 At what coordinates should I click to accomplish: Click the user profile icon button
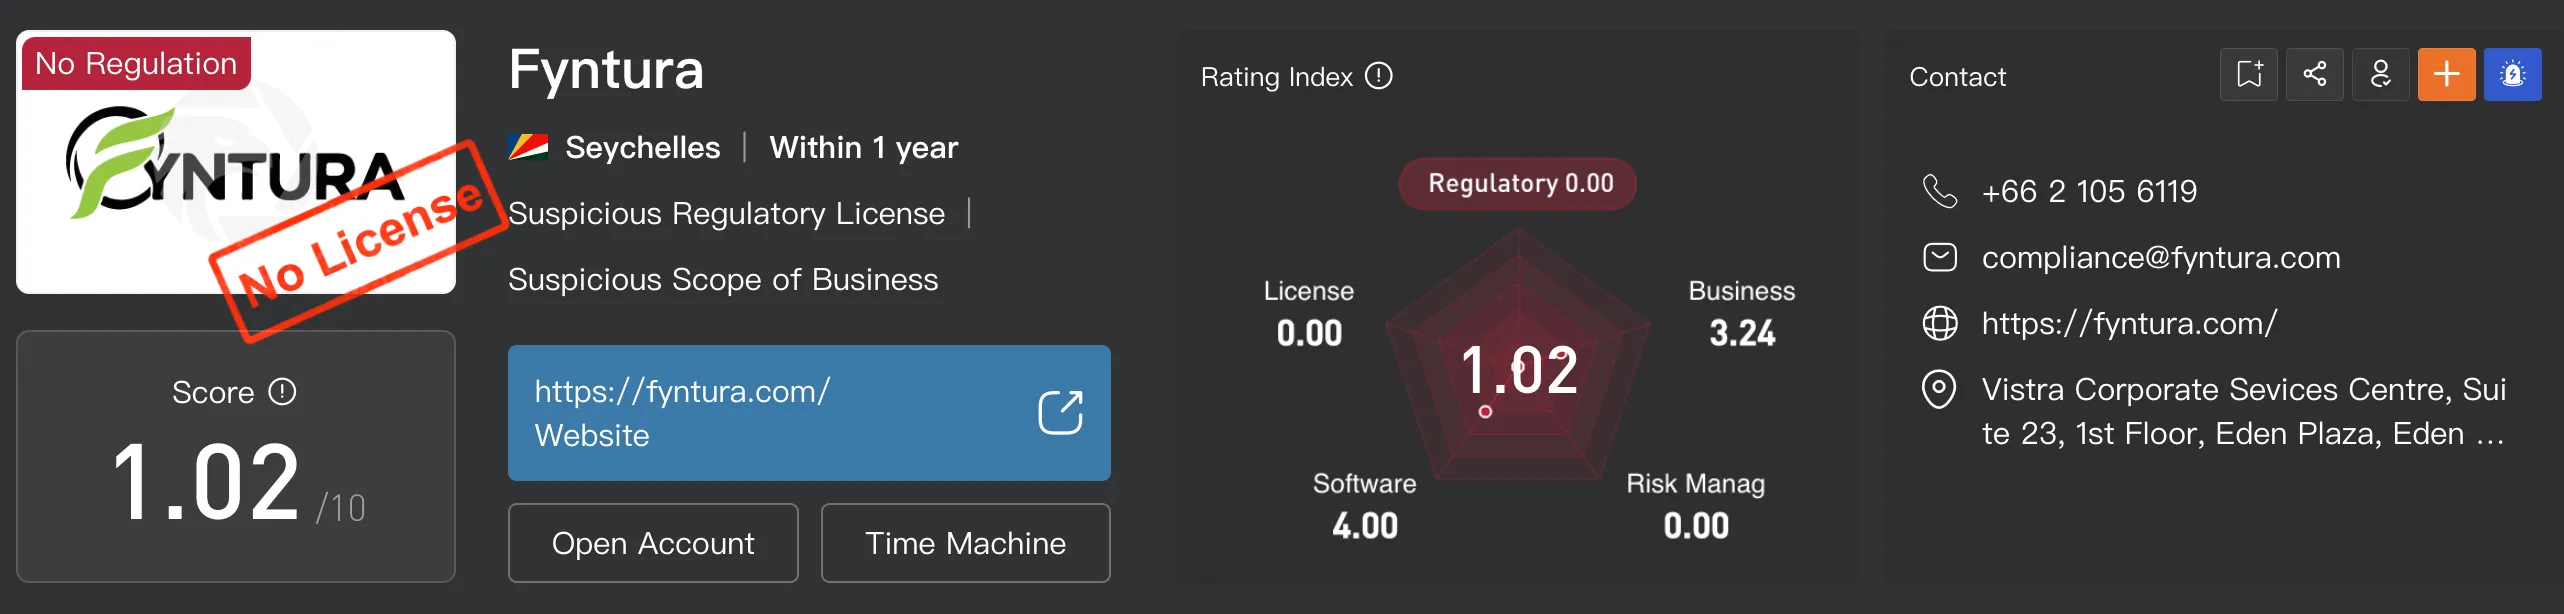(2381, 74)
